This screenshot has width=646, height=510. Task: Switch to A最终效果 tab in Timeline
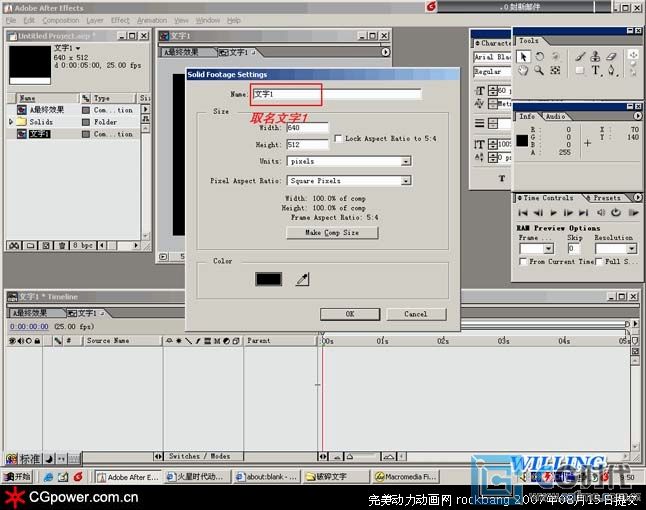[x=30, y=313]
